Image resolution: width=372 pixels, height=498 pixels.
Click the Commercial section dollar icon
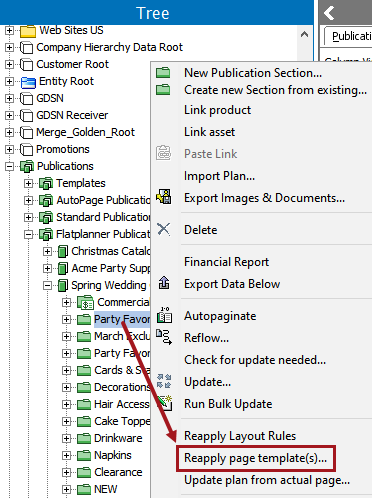[x=85, y=302]
